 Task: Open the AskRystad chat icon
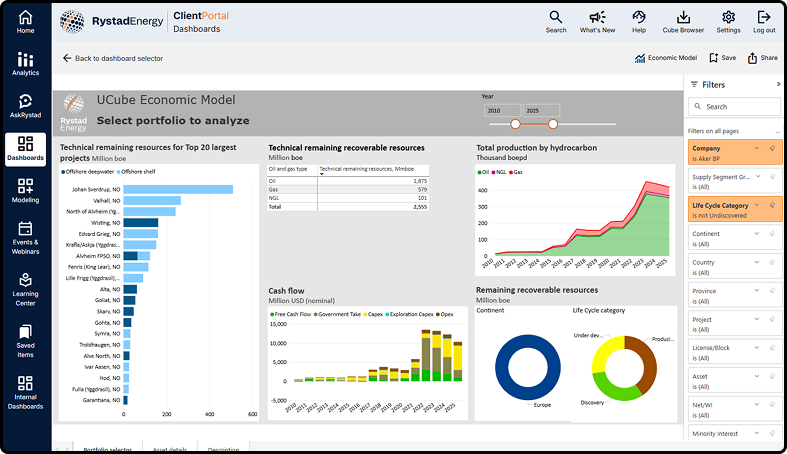point(25,106)
